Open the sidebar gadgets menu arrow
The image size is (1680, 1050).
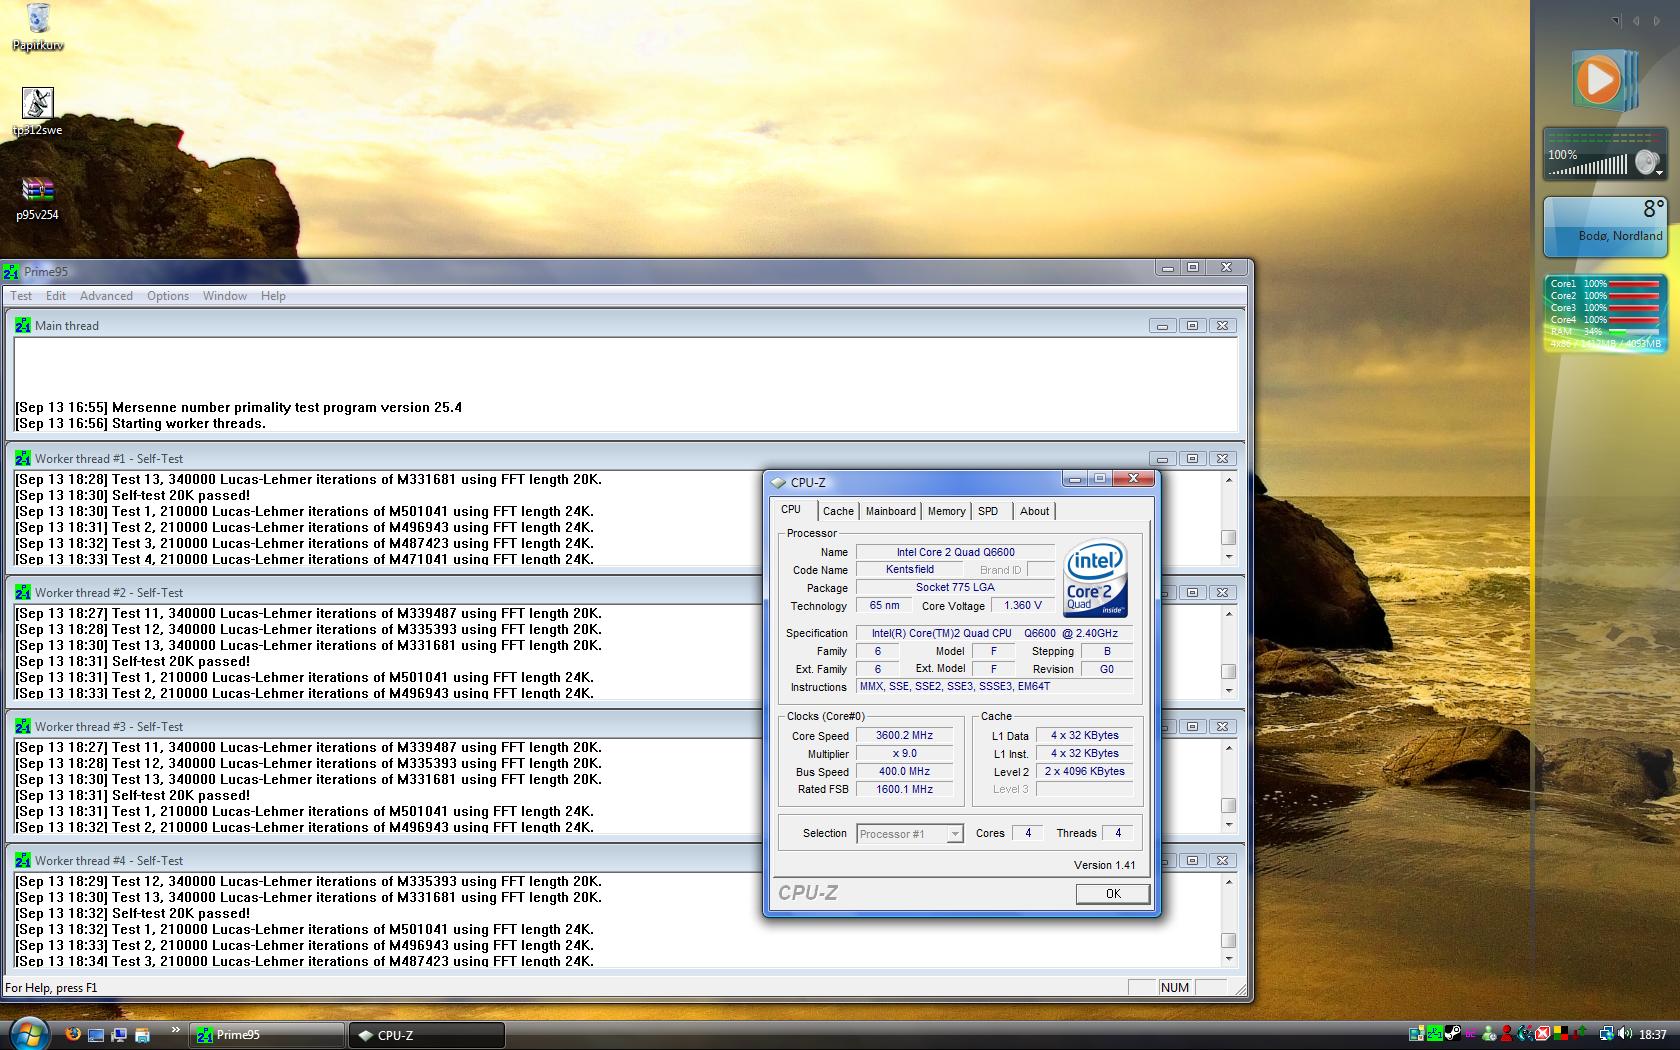1616,20
